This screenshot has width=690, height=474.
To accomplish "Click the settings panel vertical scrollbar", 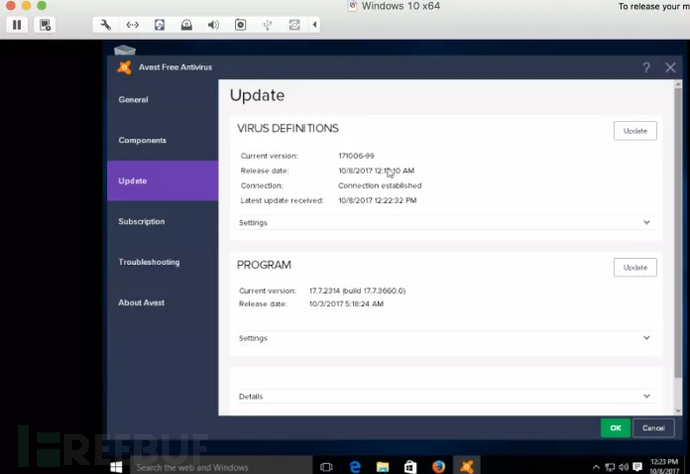I will [678, 232].
